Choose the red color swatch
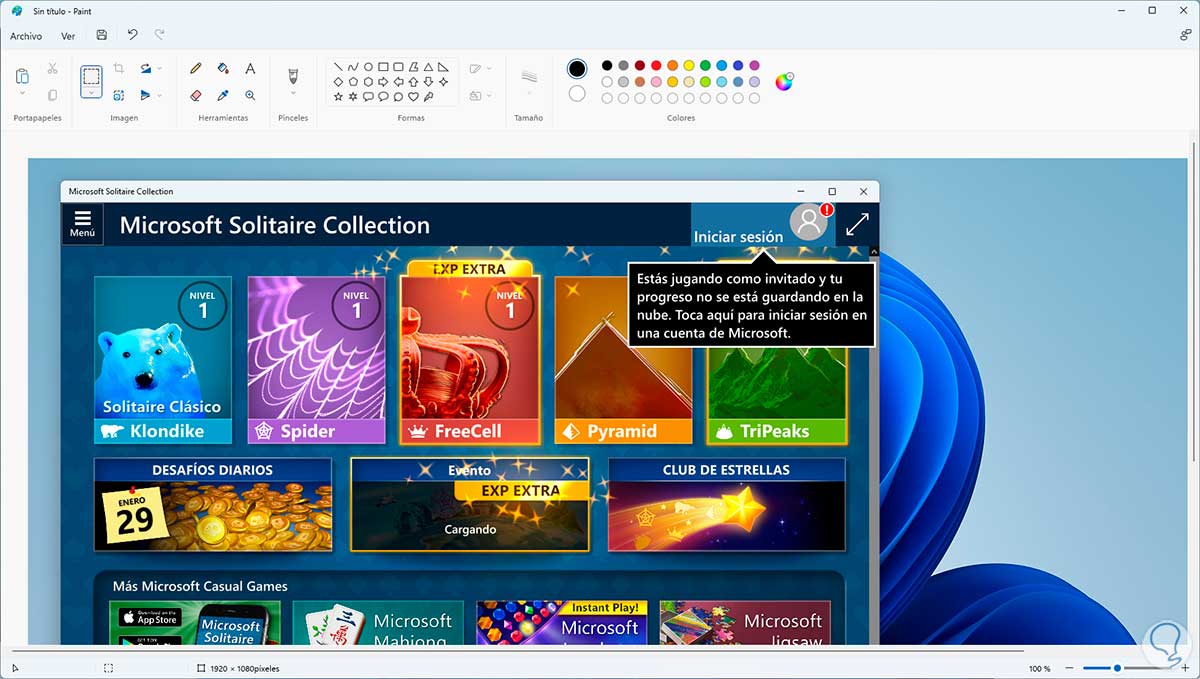This screenshot has height=679, width=1200. [x=656, y=65]
